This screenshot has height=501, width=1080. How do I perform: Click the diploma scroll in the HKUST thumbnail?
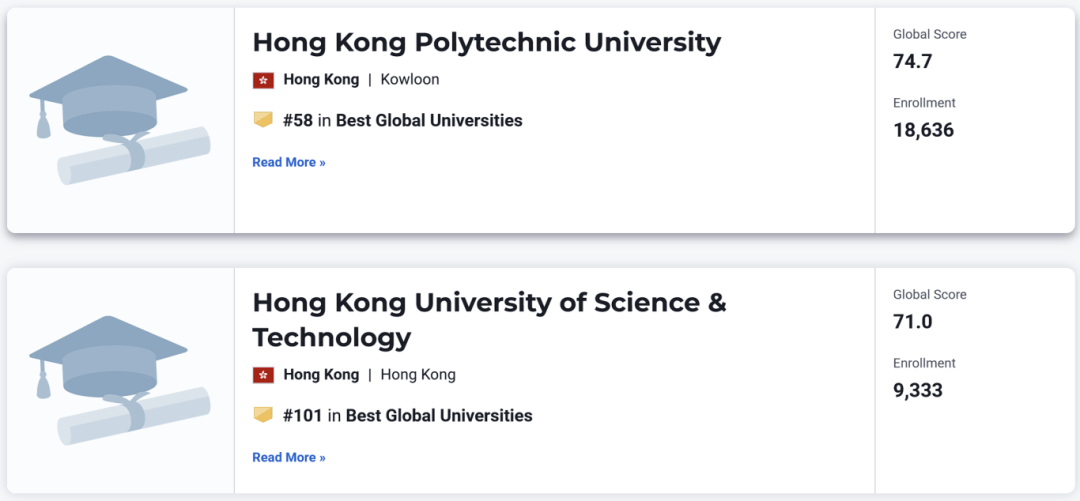pos(134,418)
